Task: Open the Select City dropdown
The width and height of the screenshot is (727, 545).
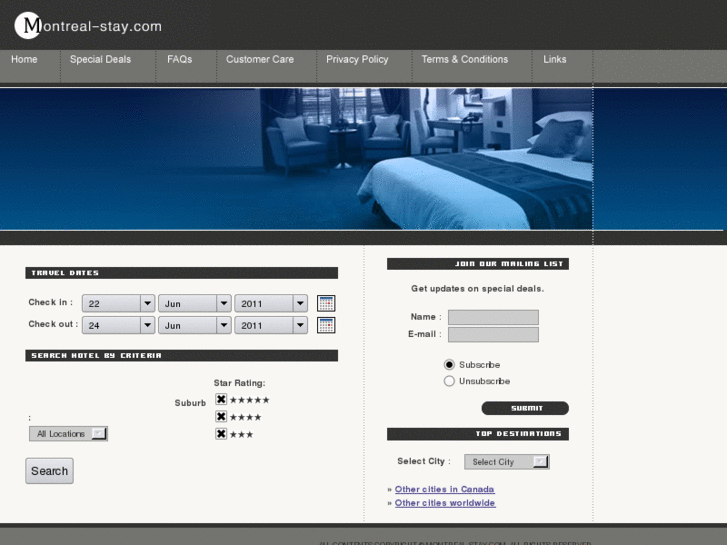Action: [x=510, y=462]
